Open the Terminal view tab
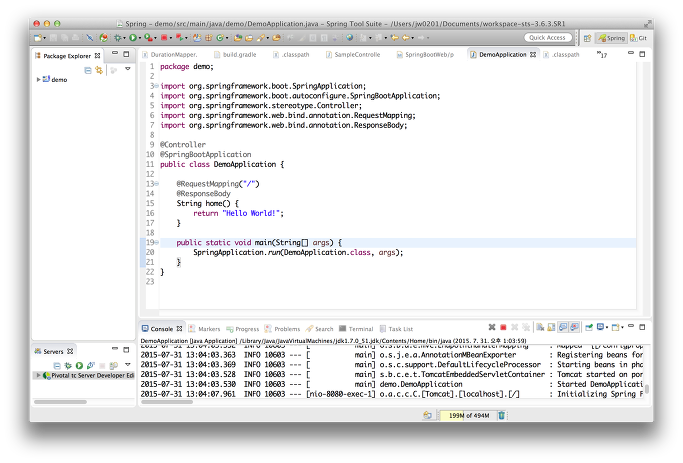The width and height of the screenshot is (683, 463). point(356,329)
